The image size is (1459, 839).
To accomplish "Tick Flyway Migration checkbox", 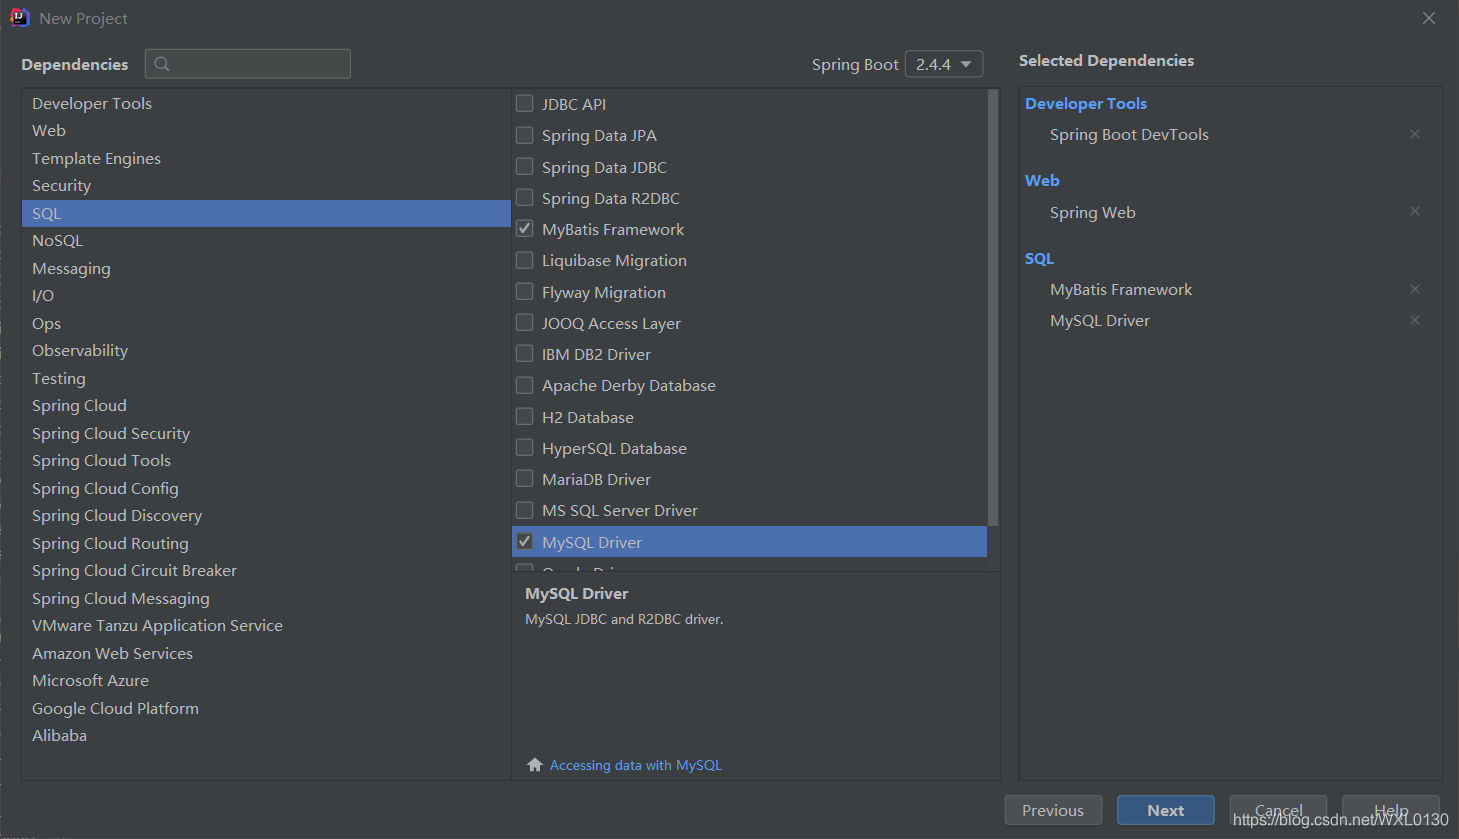I will coord(524,291).
